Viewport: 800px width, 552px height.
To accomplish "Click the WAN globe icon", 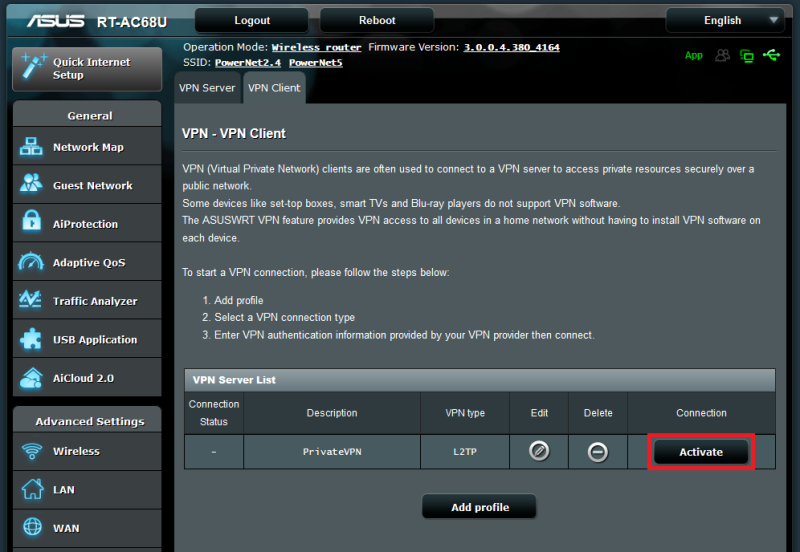I will pyautogui.click(x=32, y=527).
